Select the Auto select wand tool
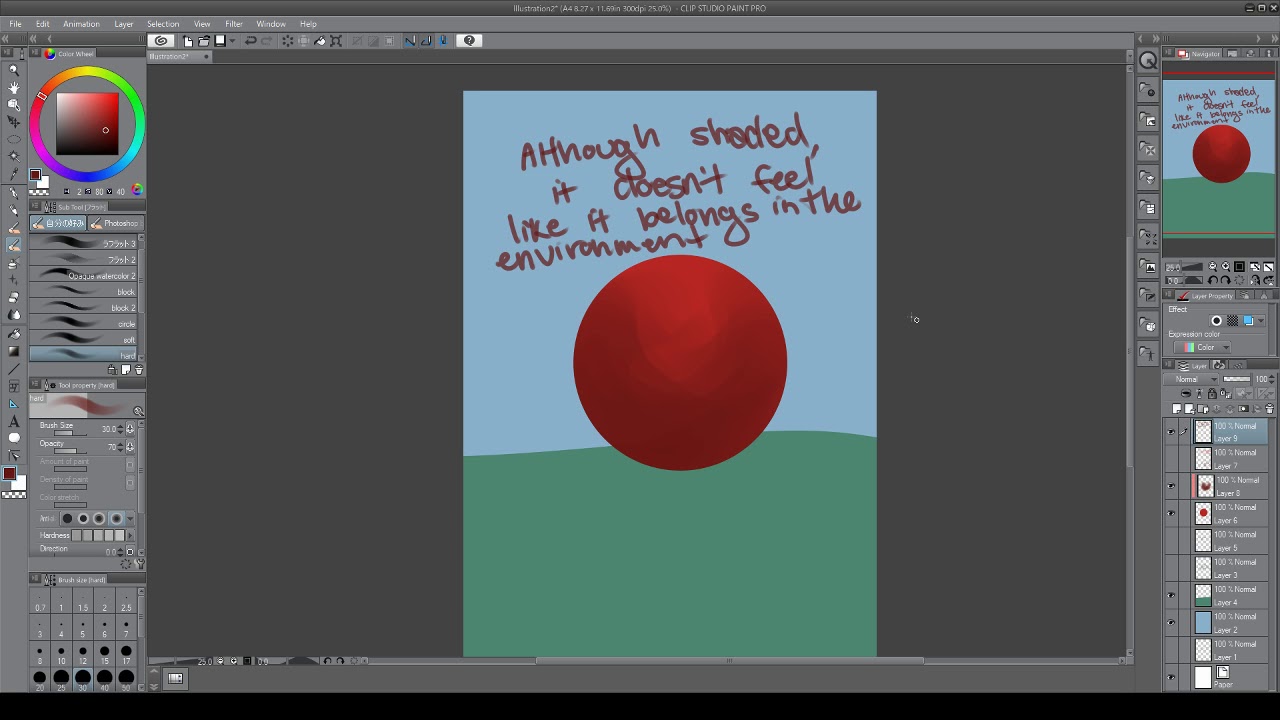 (14, 156)
